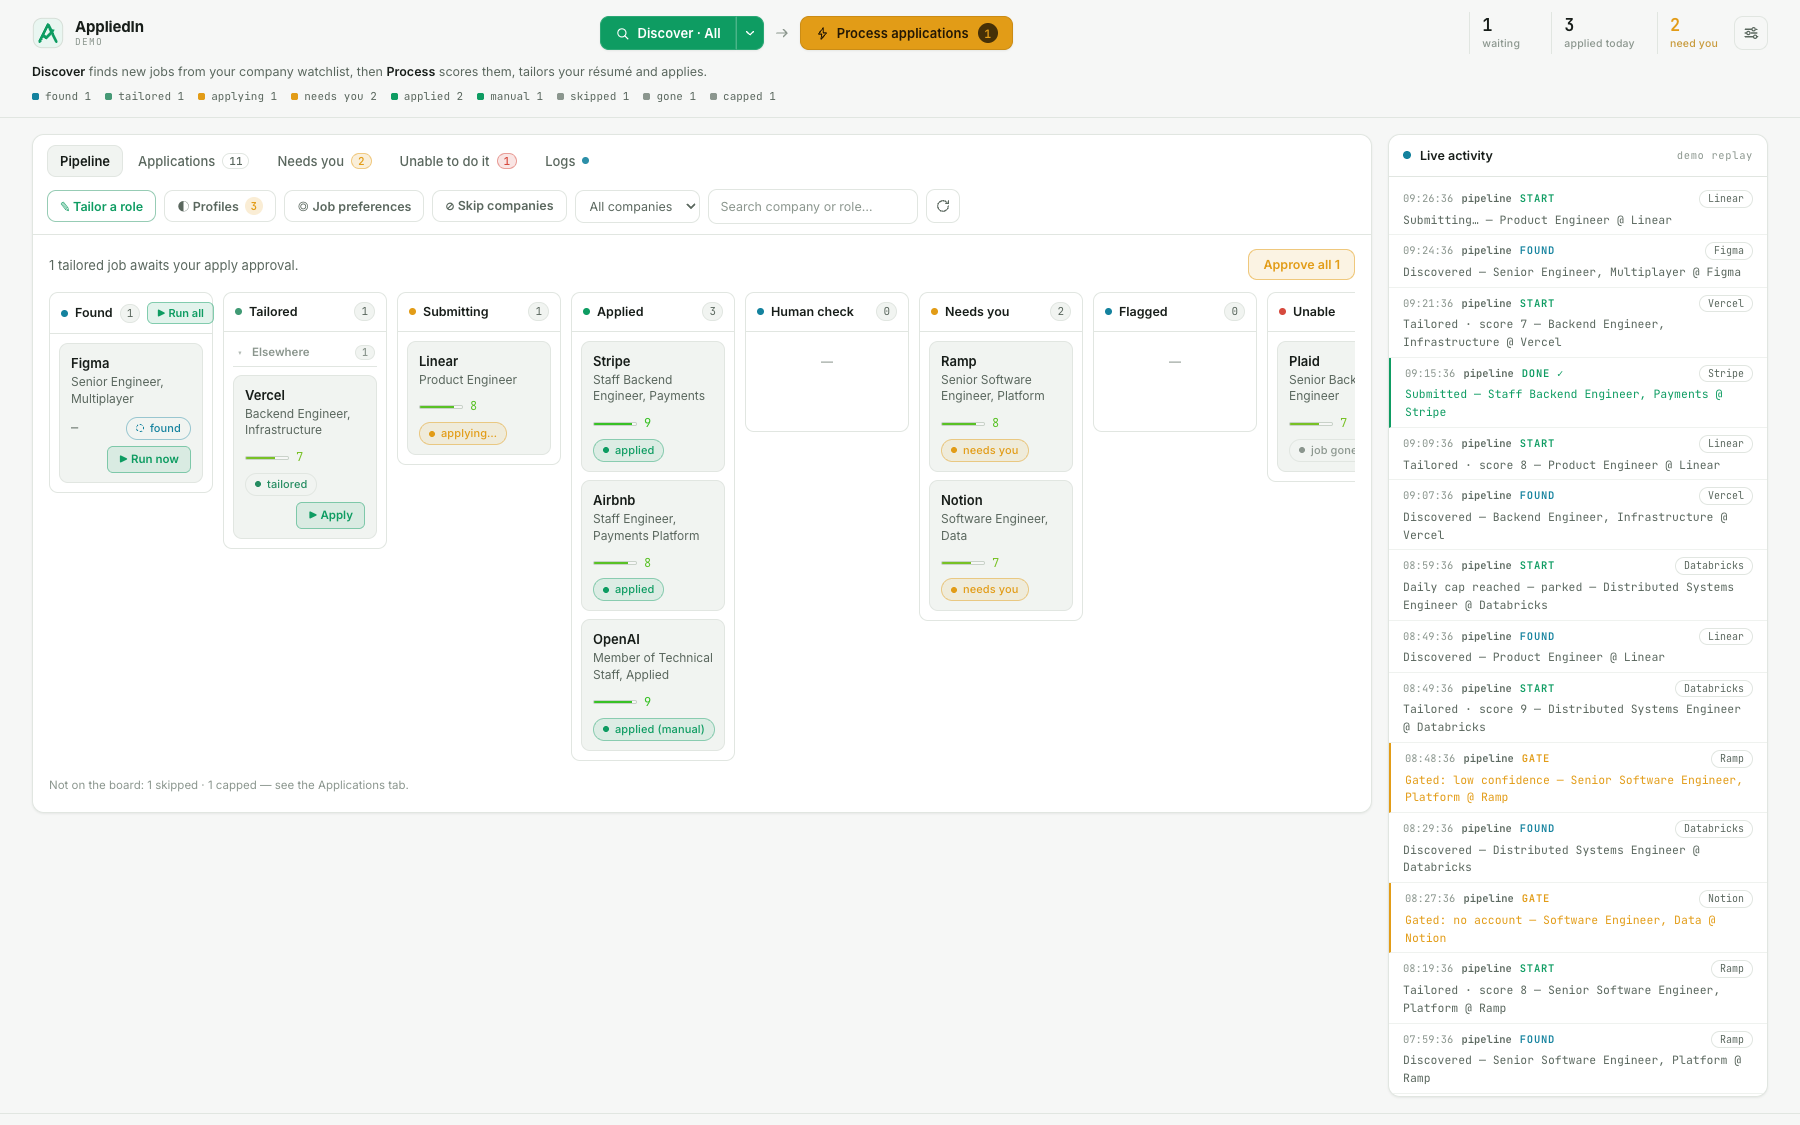Click the Databricks tag on the 08:59:36 entry
The height and width of the screenshot is (1125, 1800).
[x=1713, y=566]
